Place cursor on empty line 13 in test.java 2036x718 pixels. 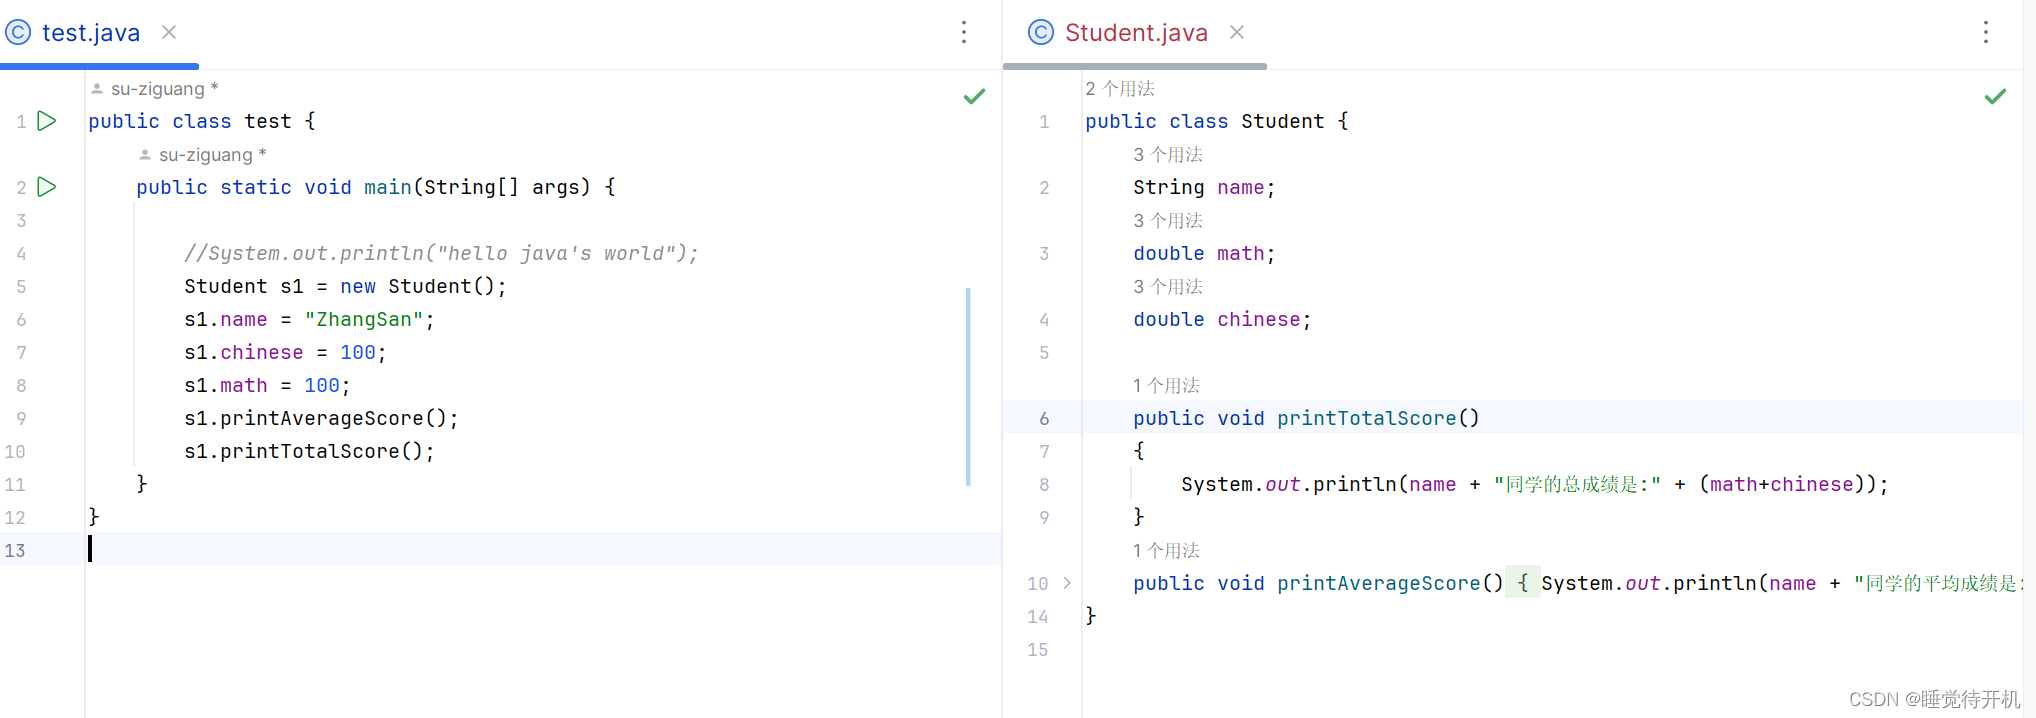[x=543, y=549]
